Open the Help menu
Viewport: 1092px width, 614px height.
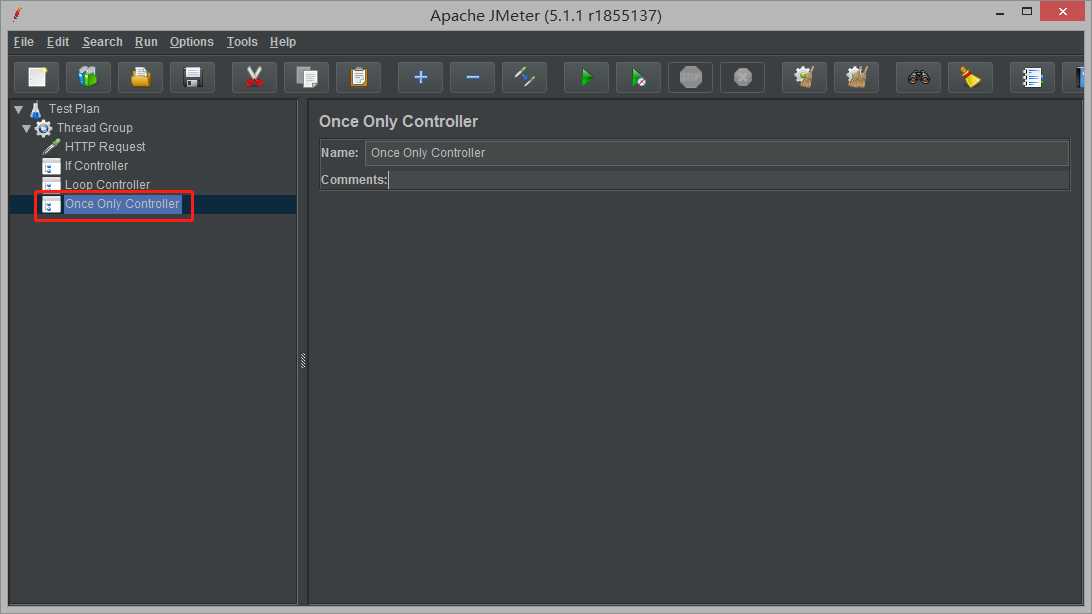tap(283, 42)
